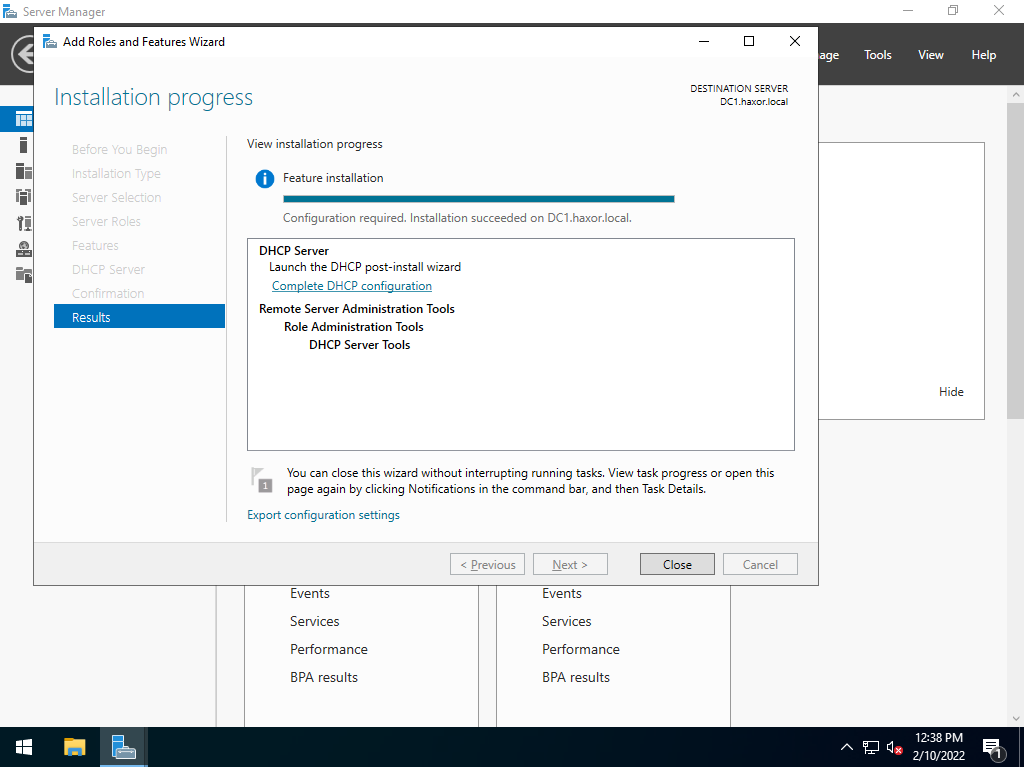Click 'DHCP Server Tools' text
Viewport: 1024px width, 767px height.
click(359, 345)
